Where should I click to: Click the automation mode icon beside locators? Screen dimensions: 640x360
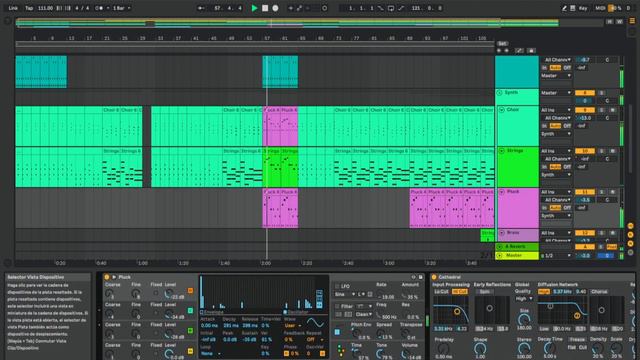point(519,51)
